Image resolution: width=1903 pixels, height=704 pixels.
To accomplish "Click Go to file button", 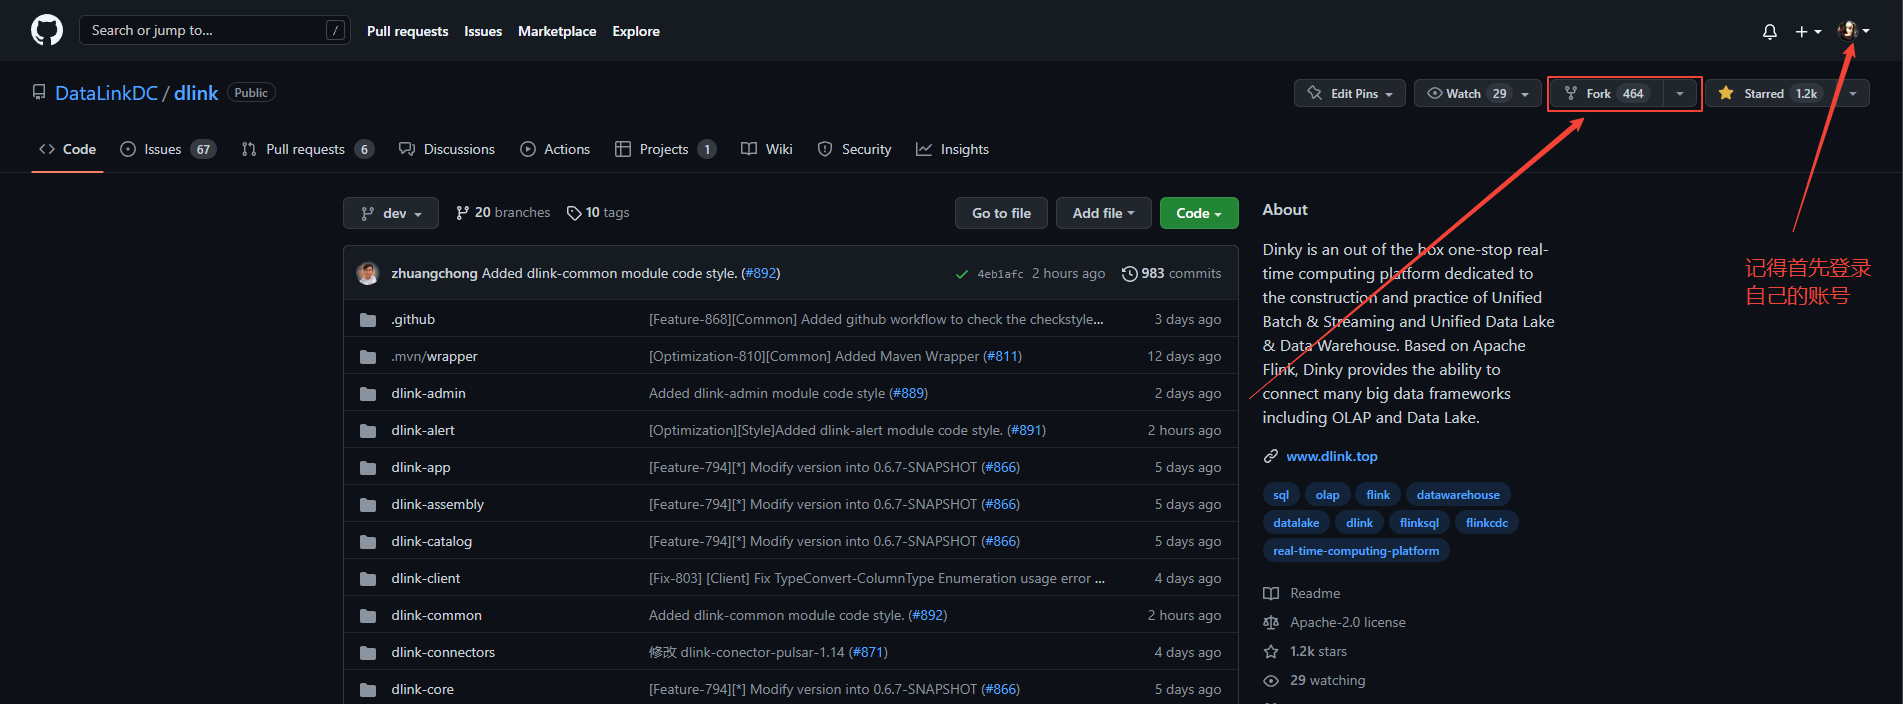I will pyautogui.click(x=1001, y=213).
